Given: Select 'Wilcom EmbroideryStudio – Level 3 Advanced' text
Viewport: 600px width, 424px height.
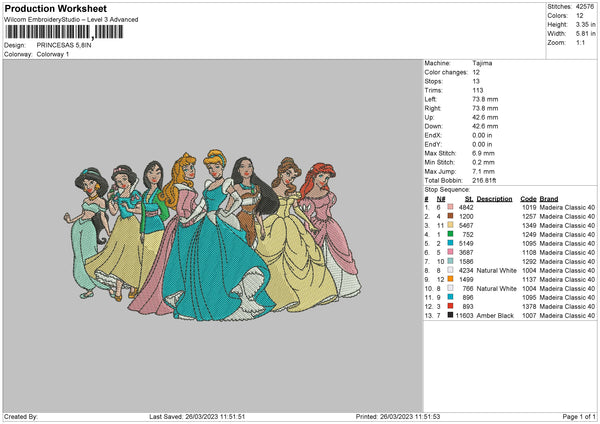Looking at the screenshot, I should (71, 20).
